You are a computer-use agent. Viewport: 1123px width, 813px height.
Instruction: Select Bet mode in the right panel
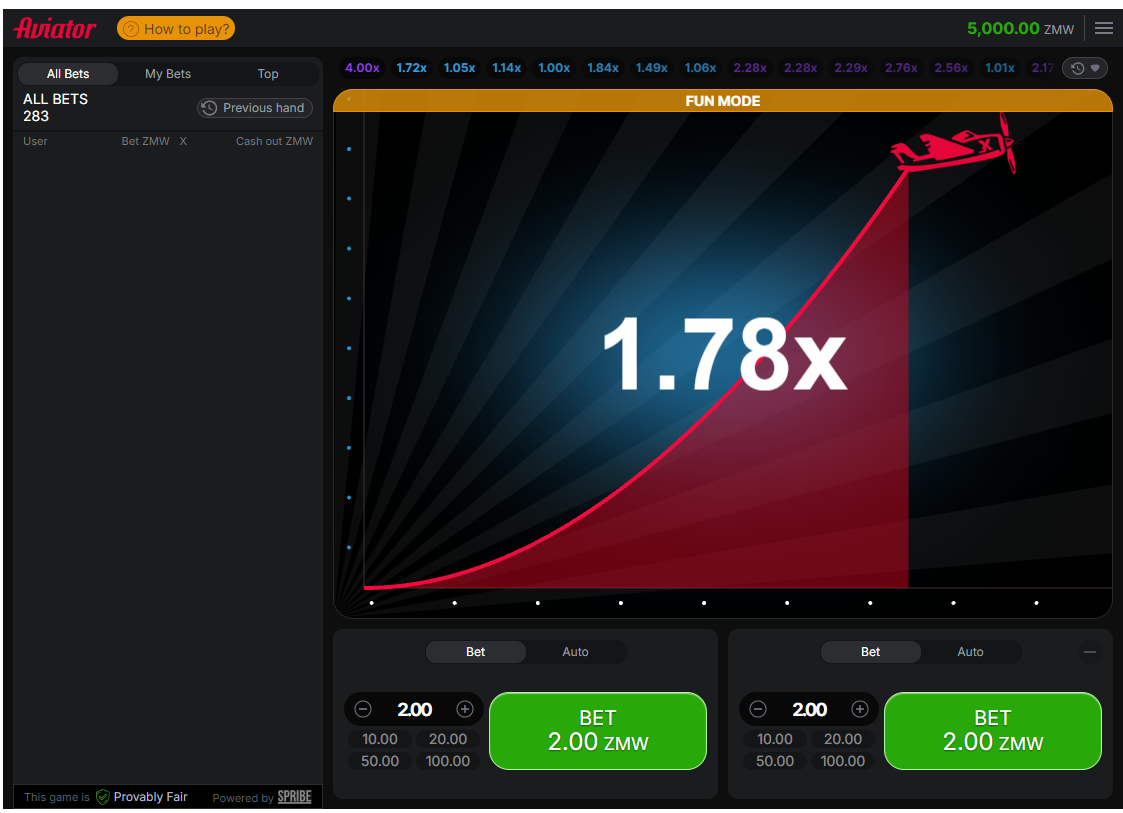pos(870,652)
